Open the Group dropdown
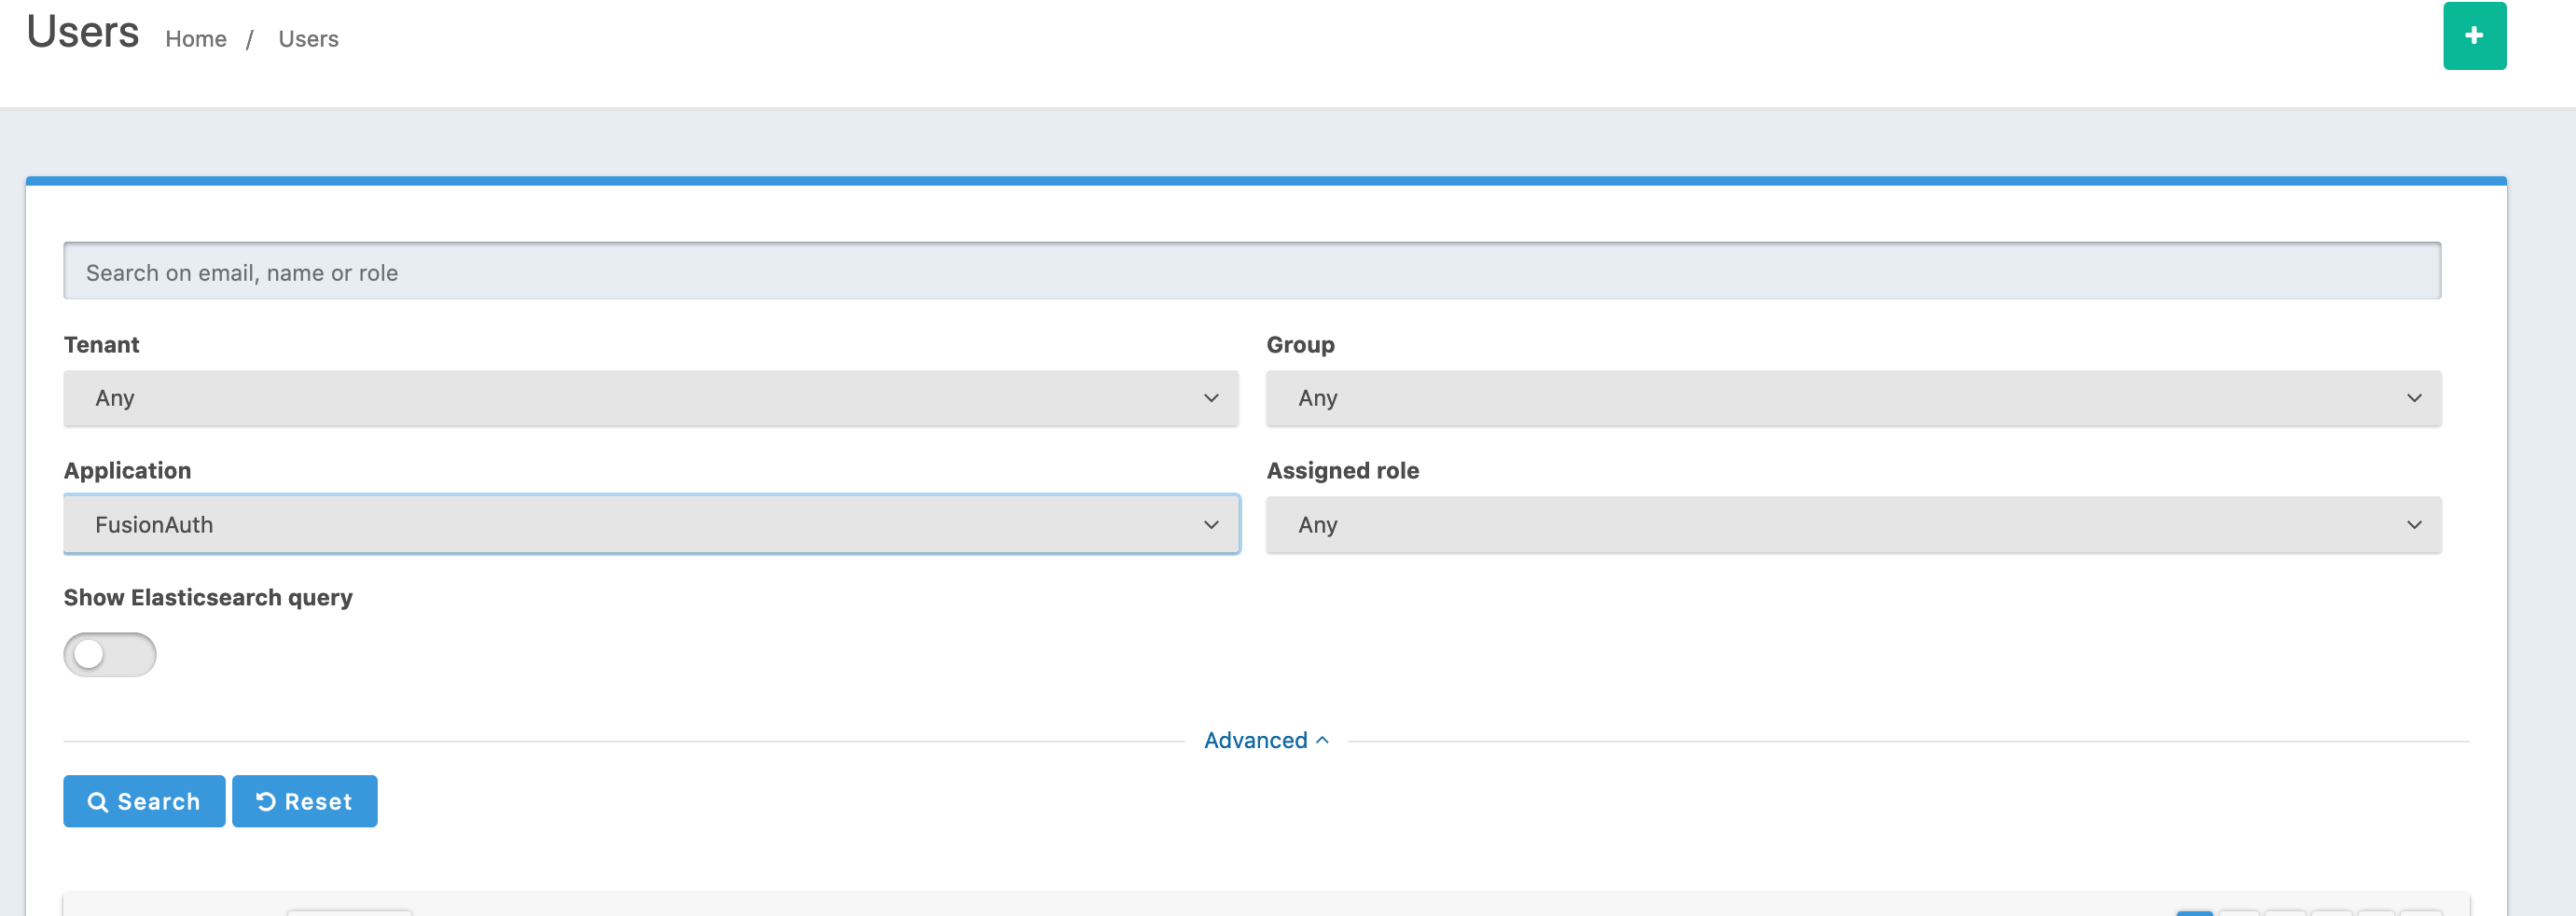The height and width of the screenshot is (916, 2576). [1853, 398]
